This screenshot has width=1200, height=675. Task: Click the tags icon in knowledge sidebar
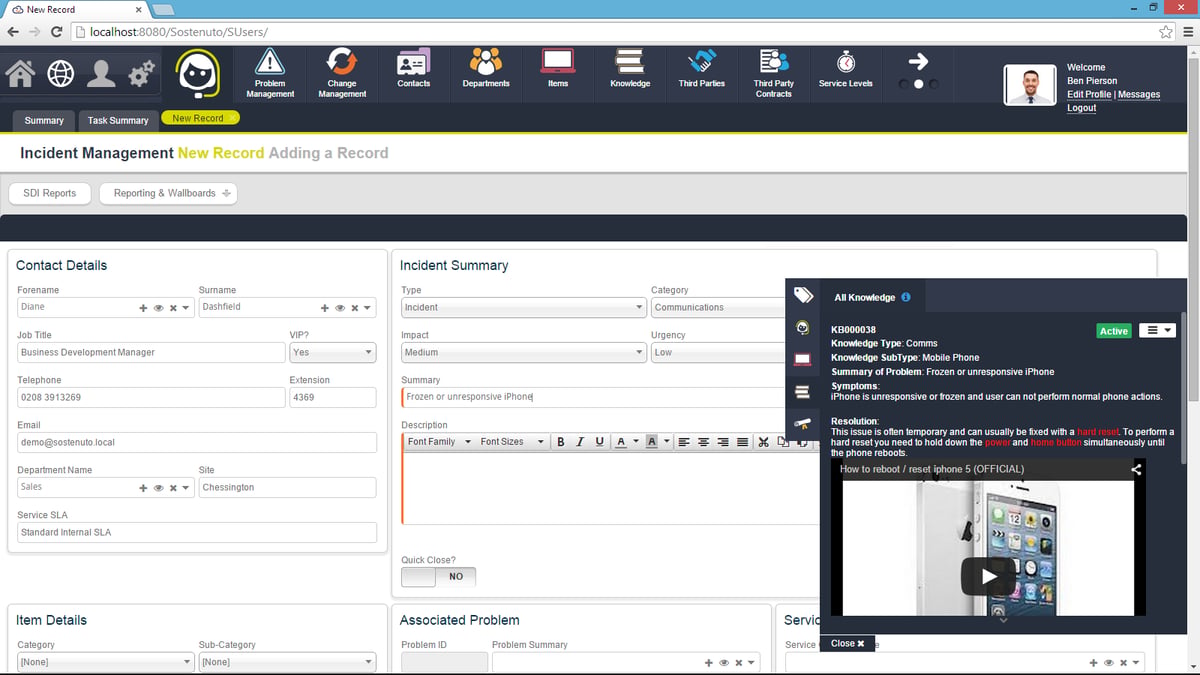coord(802,295)
